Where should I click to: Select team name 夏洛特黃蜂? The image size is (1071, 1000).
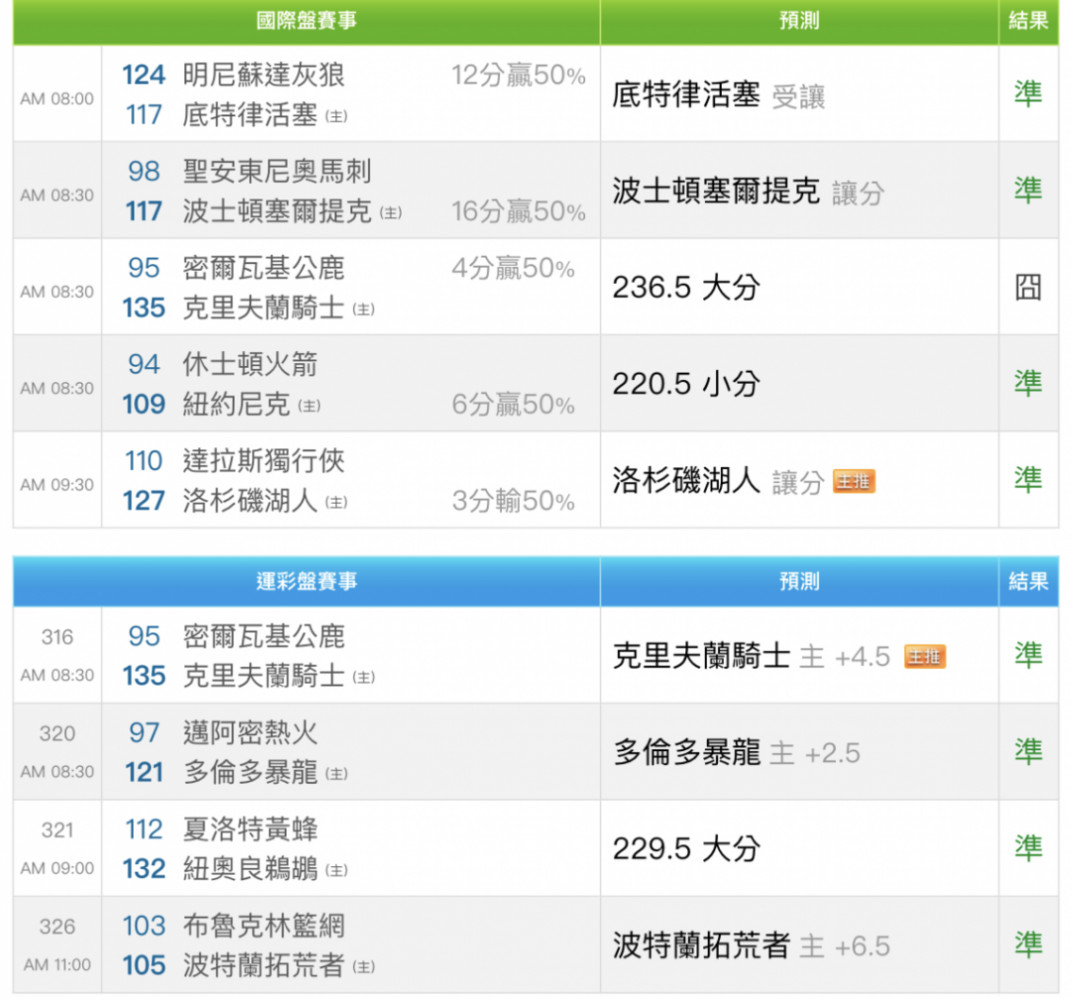coord(250,830)
